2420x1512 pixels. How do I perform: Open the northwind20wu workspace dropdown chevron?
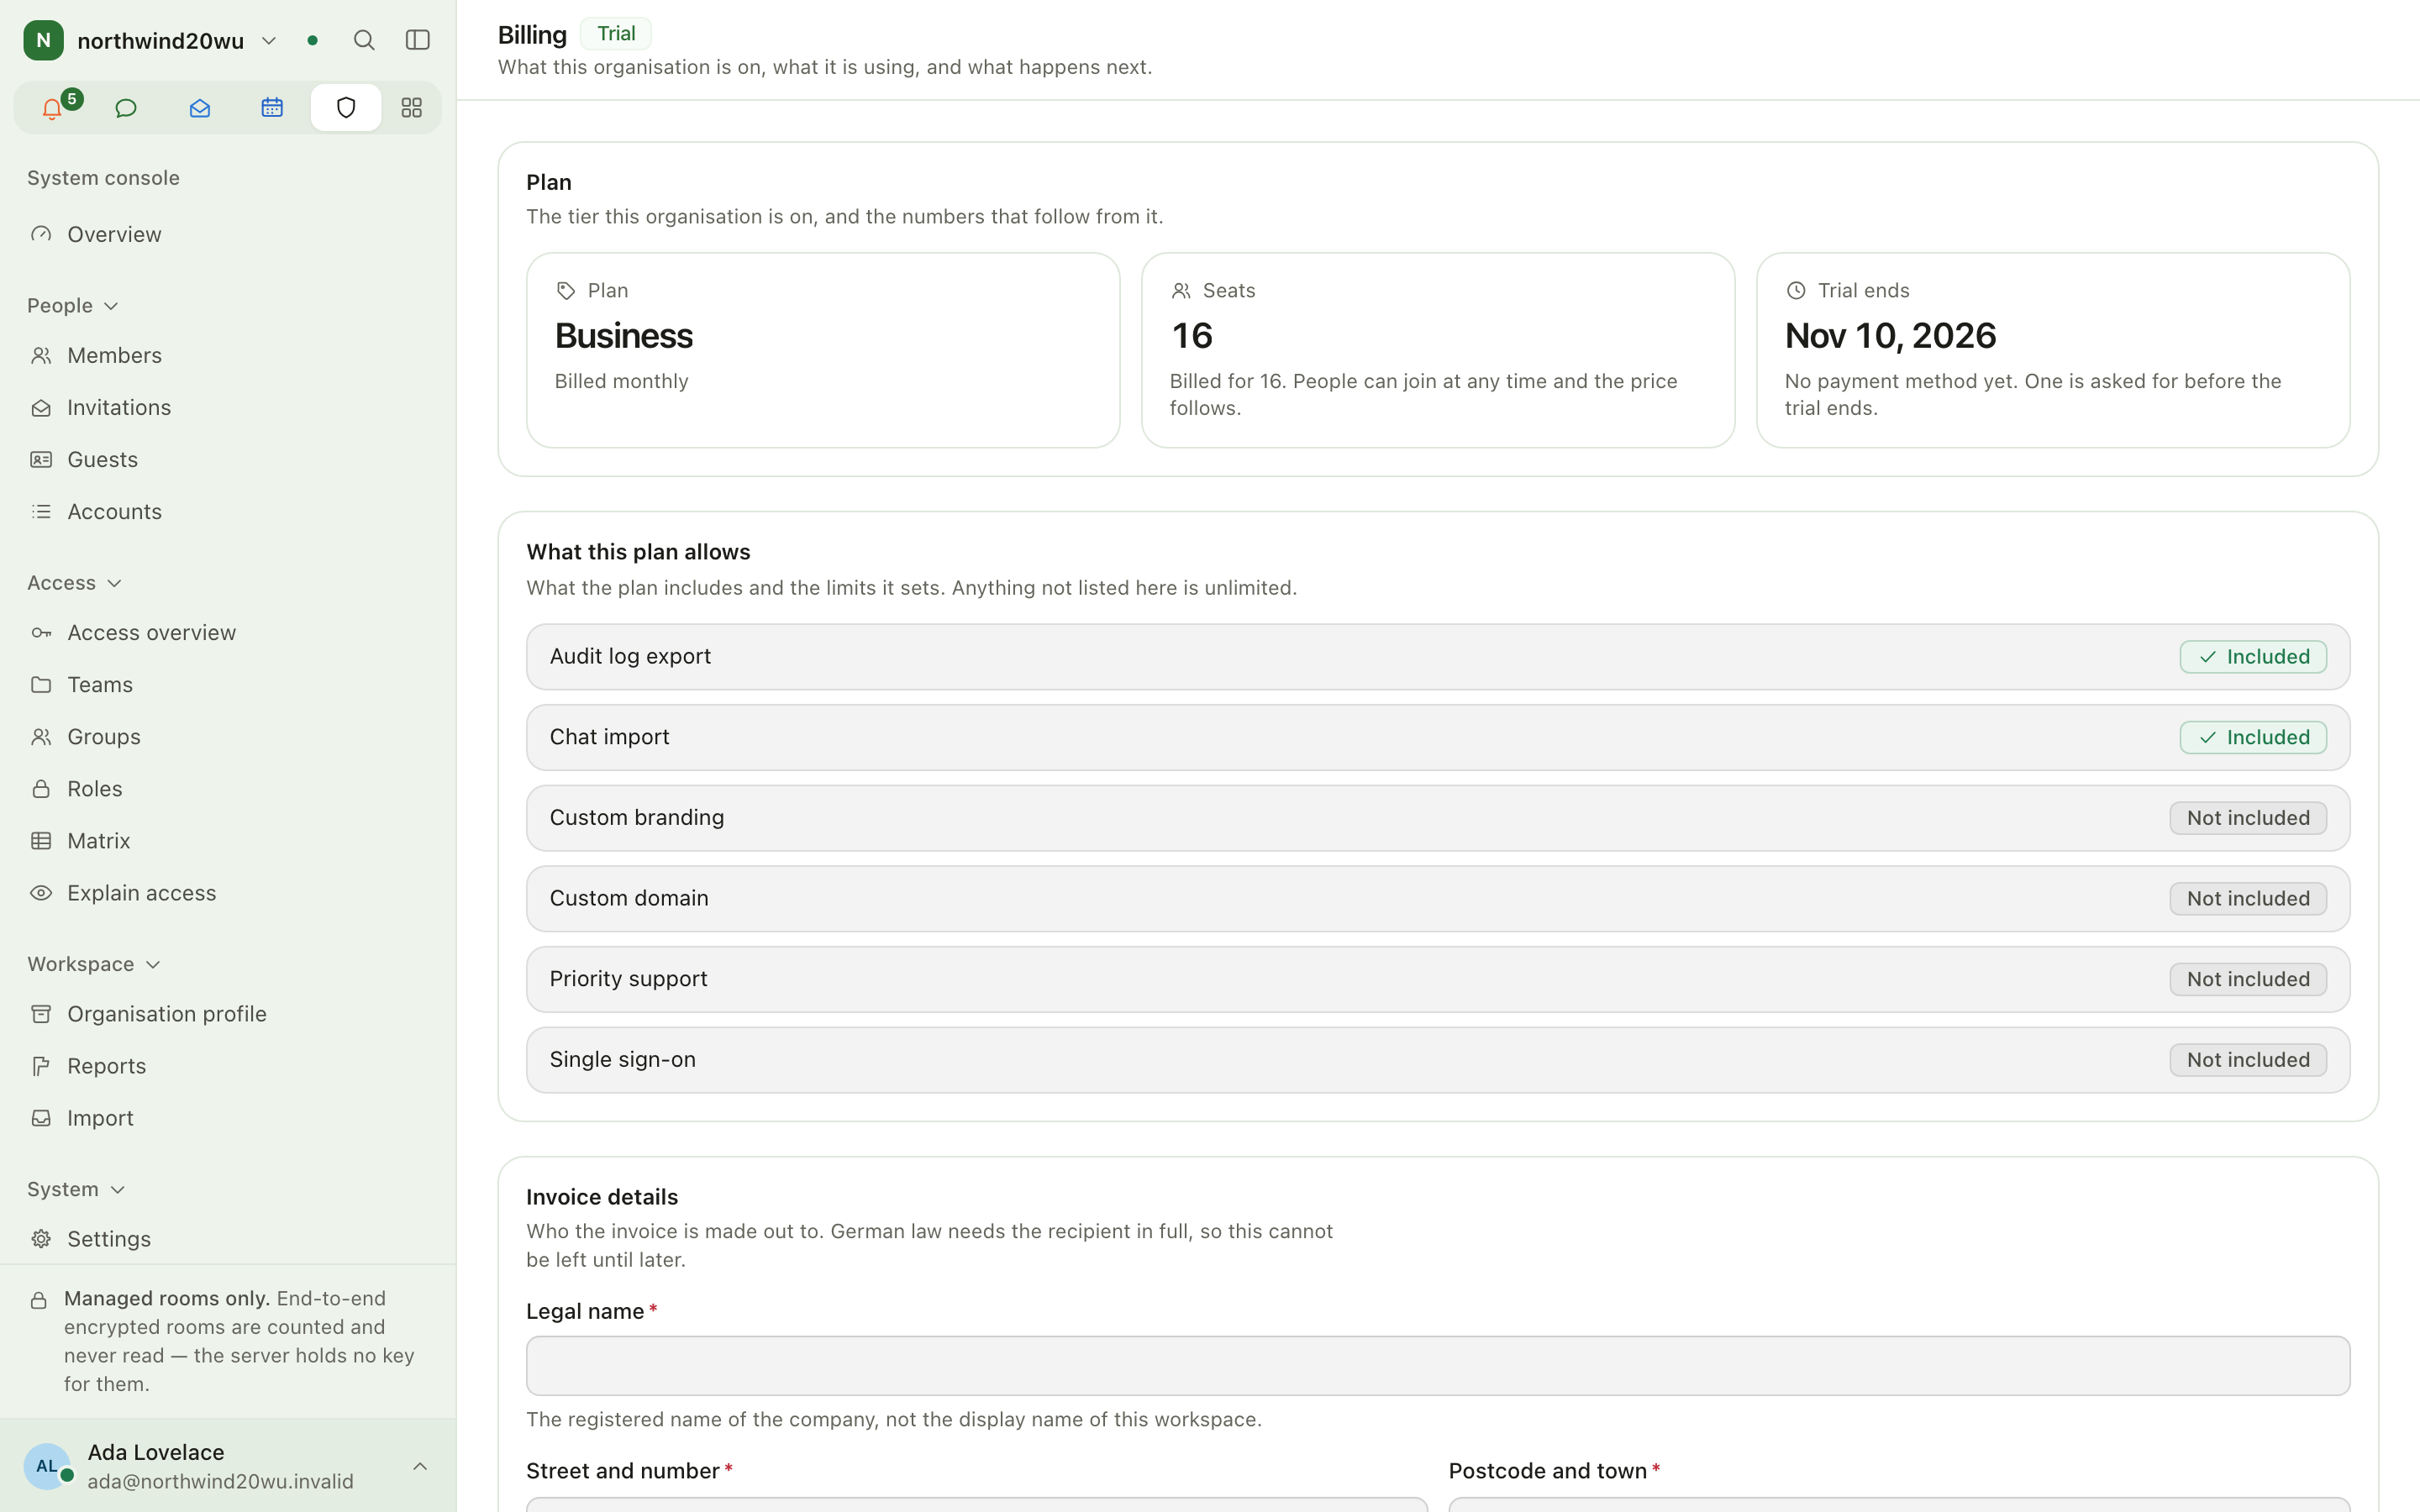click(x=269, y=41)
